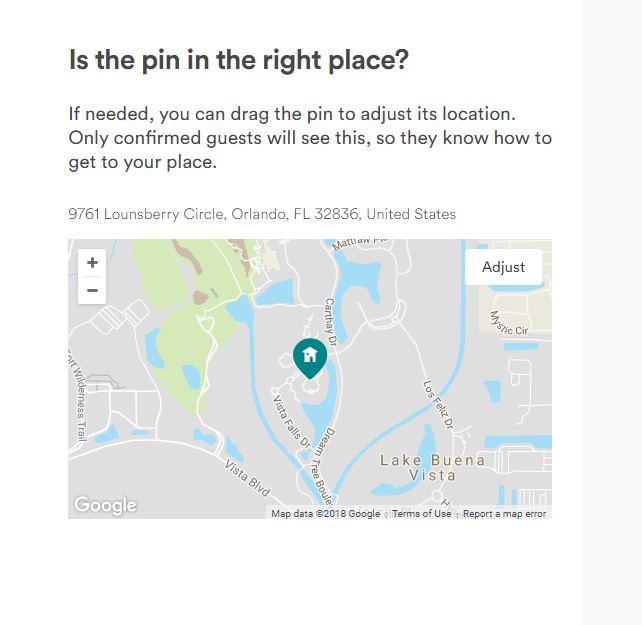Click the paragraph about dragging the pin

click(310, 138)
